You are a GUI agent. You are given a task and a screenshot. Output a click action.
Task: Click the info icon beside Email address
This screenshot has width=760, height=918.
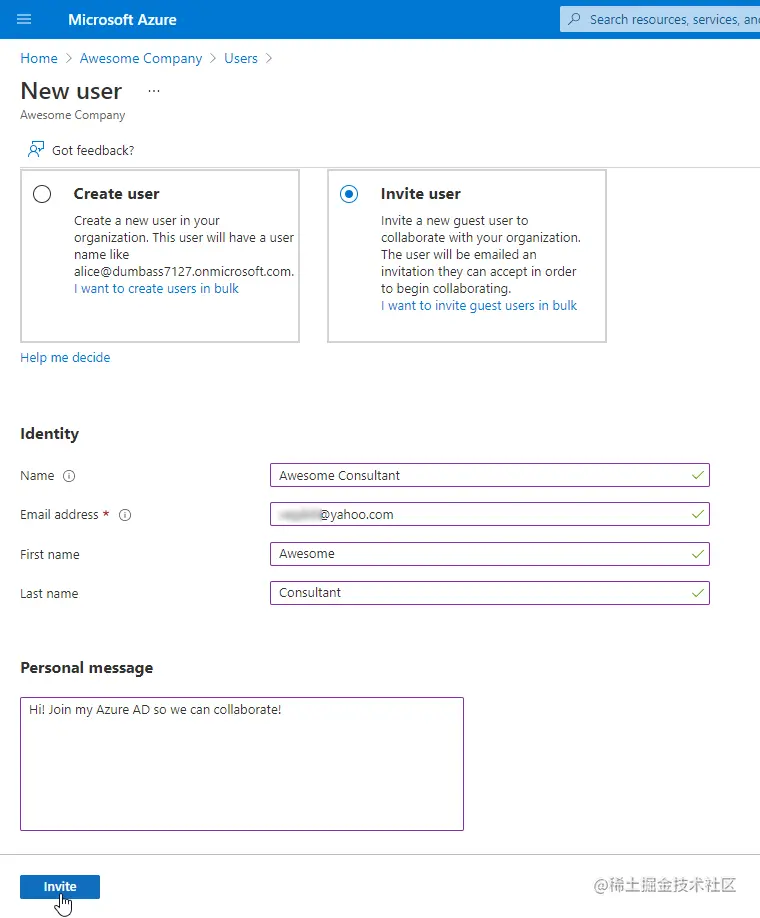click(x=124, y=515)
